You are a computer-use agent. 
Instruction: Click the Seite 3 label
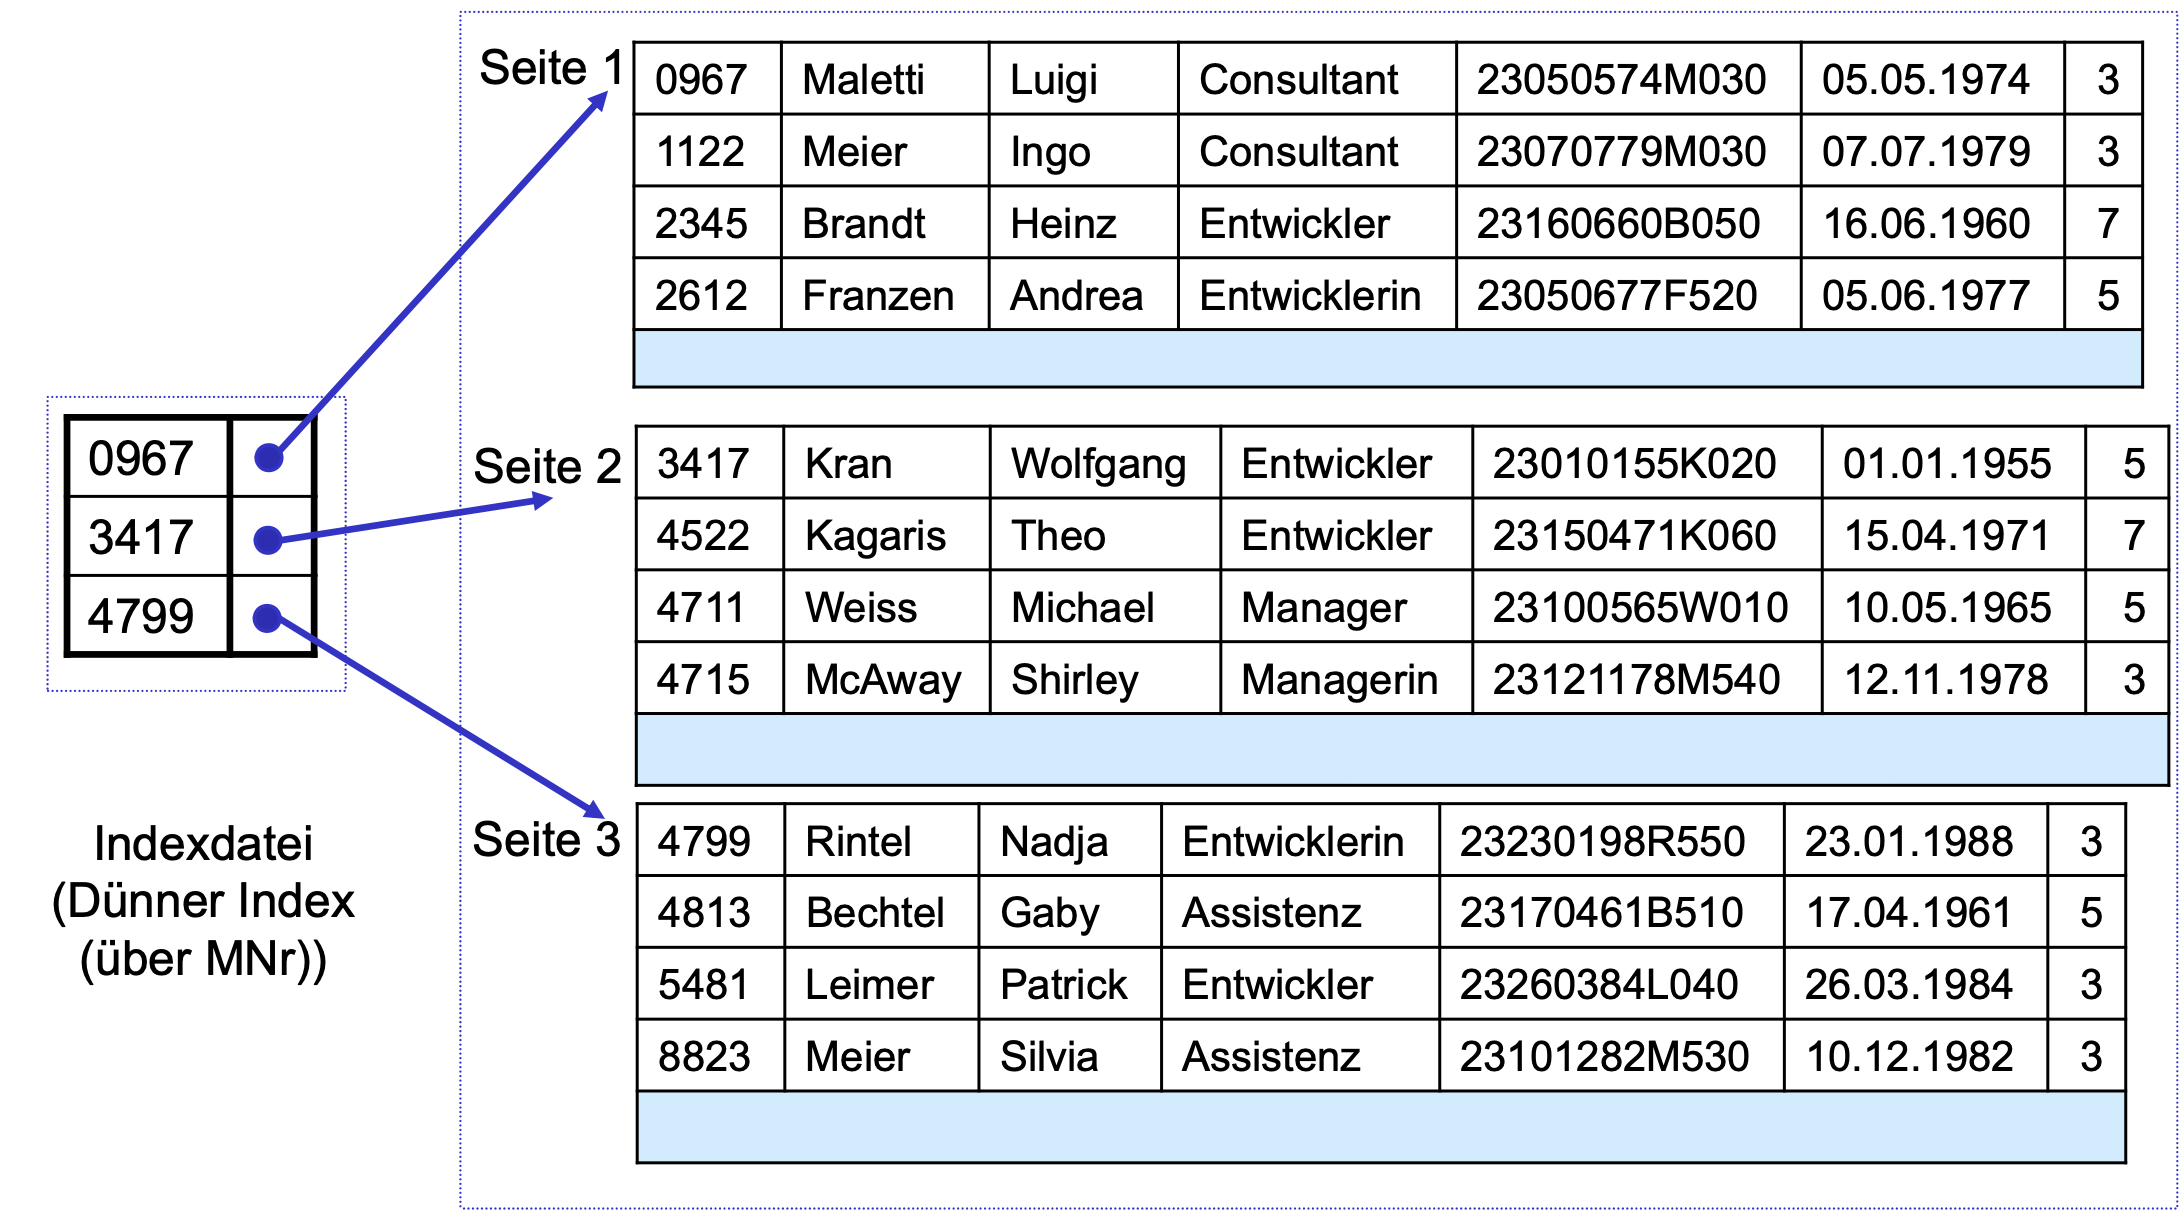pyautogui.click(x=546, y=840)
